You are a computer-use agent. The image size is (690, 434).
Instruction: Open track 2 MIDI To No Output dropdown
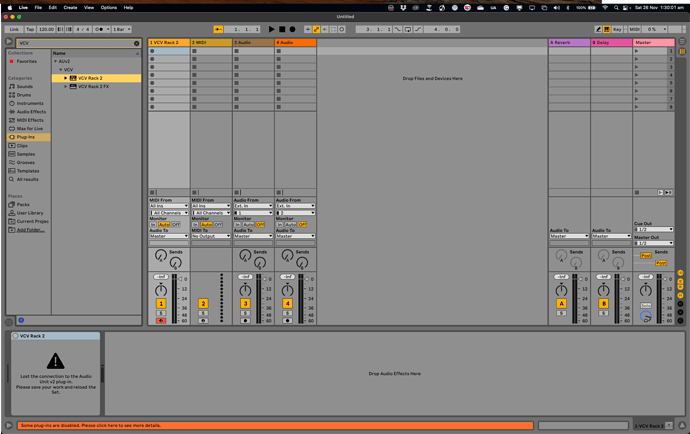(211, 236)
